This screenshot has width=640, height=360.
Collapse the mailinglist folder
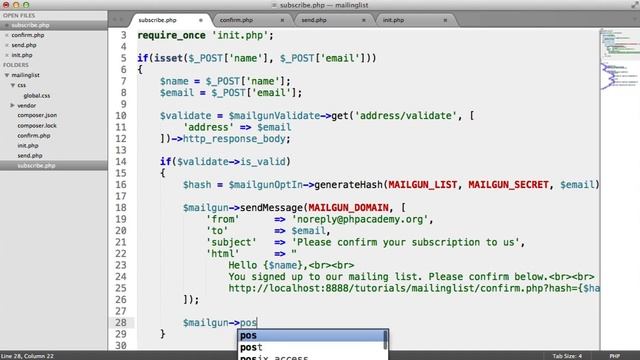tap(7, 75)
